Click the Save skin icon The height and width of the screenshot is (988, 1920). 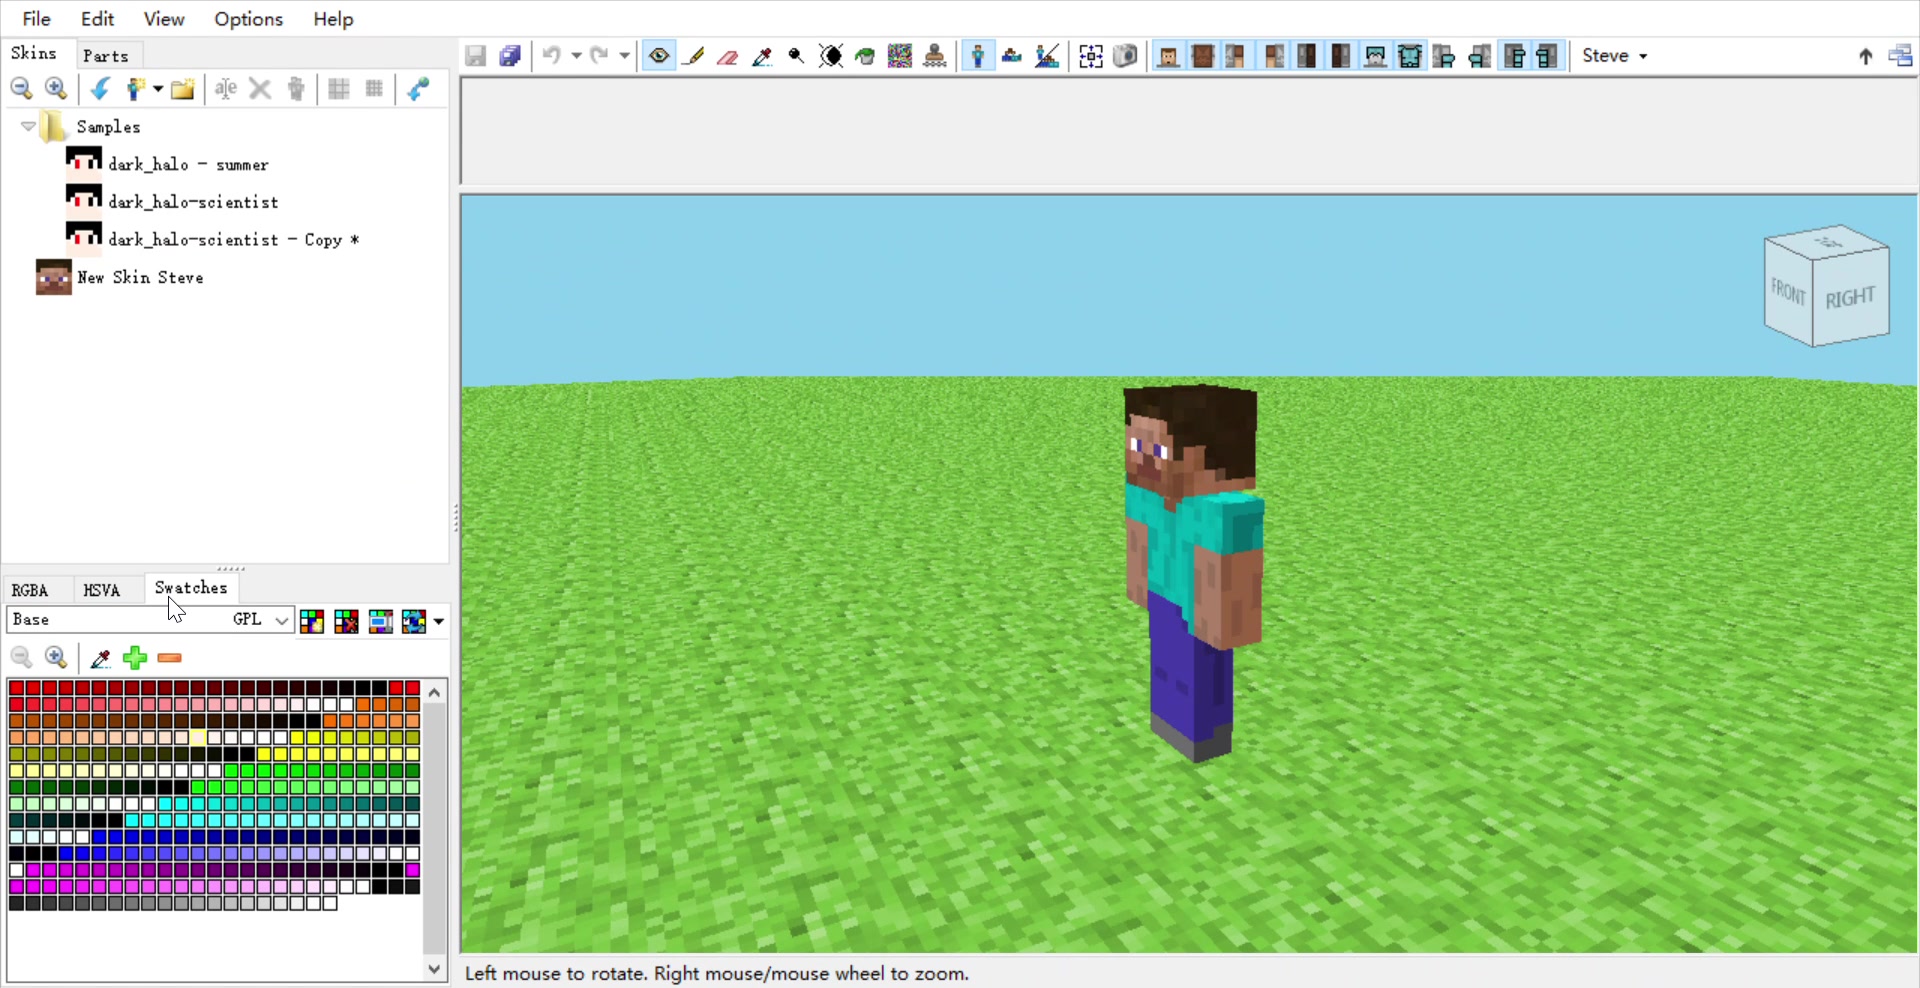(476, 56)
